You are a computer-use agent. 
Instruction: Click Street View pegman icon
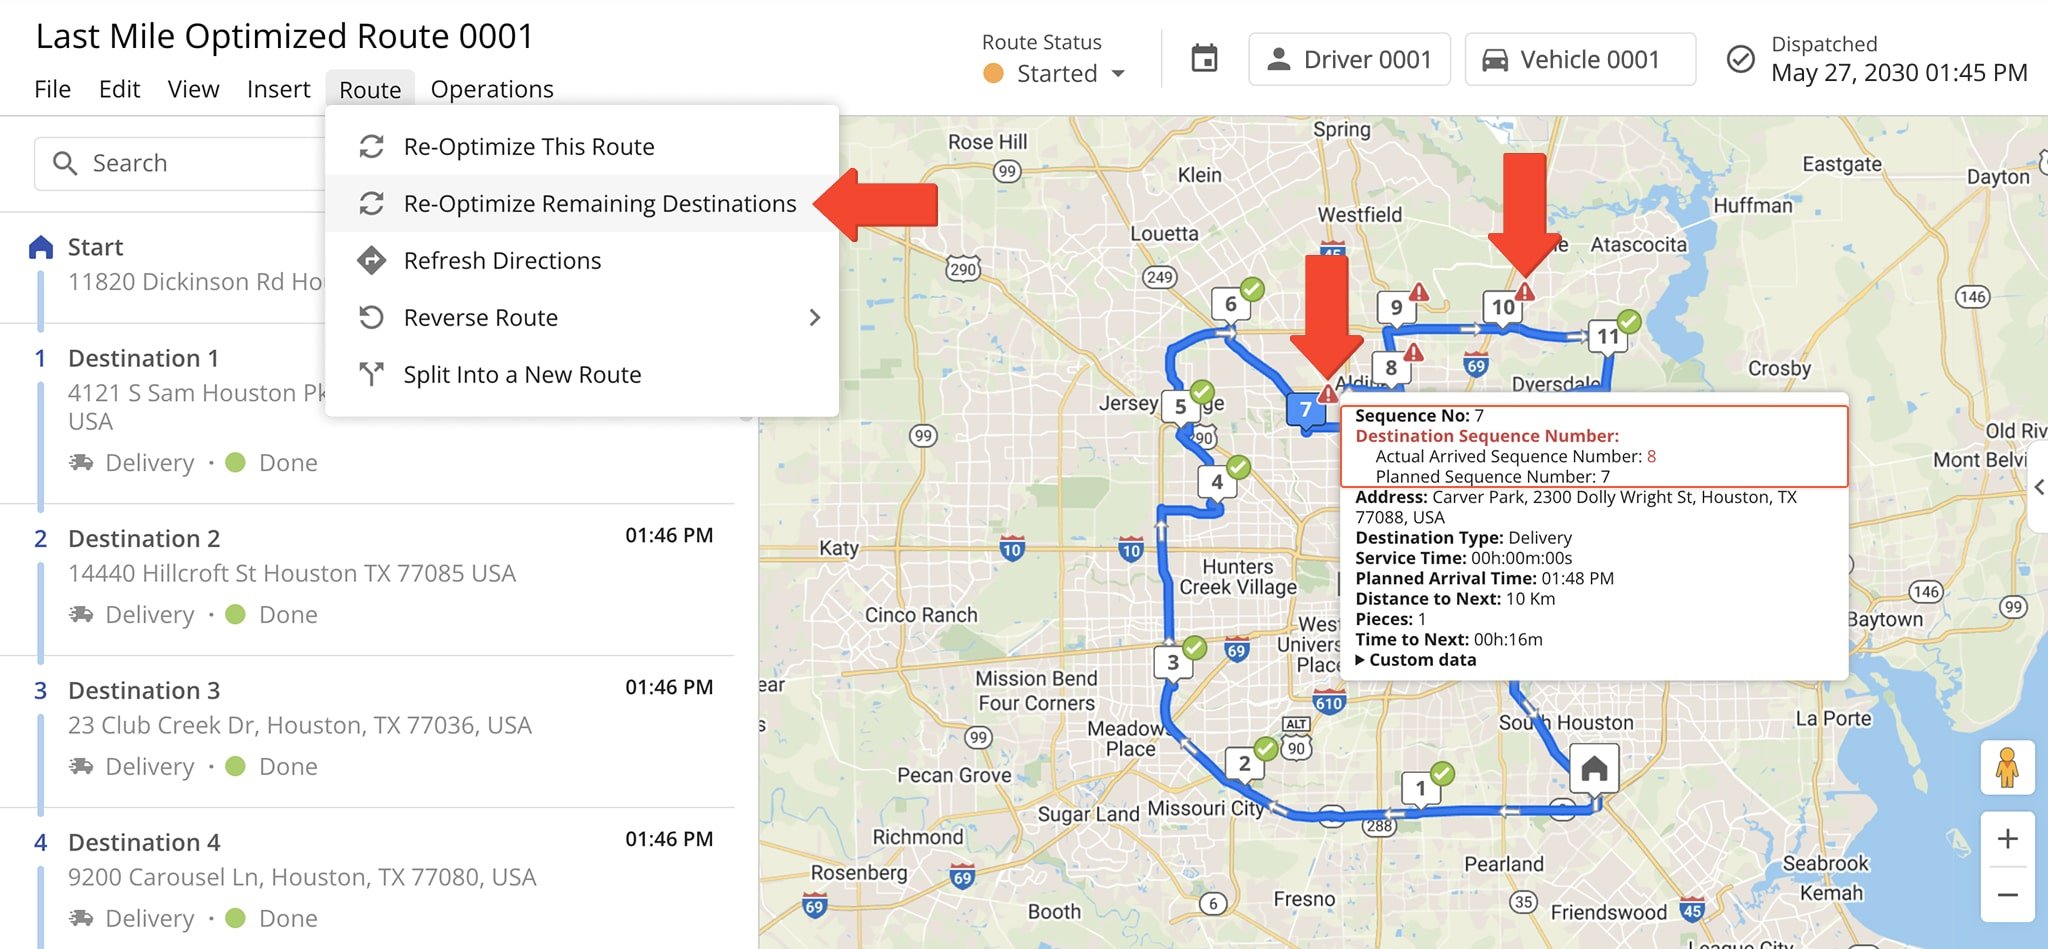tap(2007, 768)
